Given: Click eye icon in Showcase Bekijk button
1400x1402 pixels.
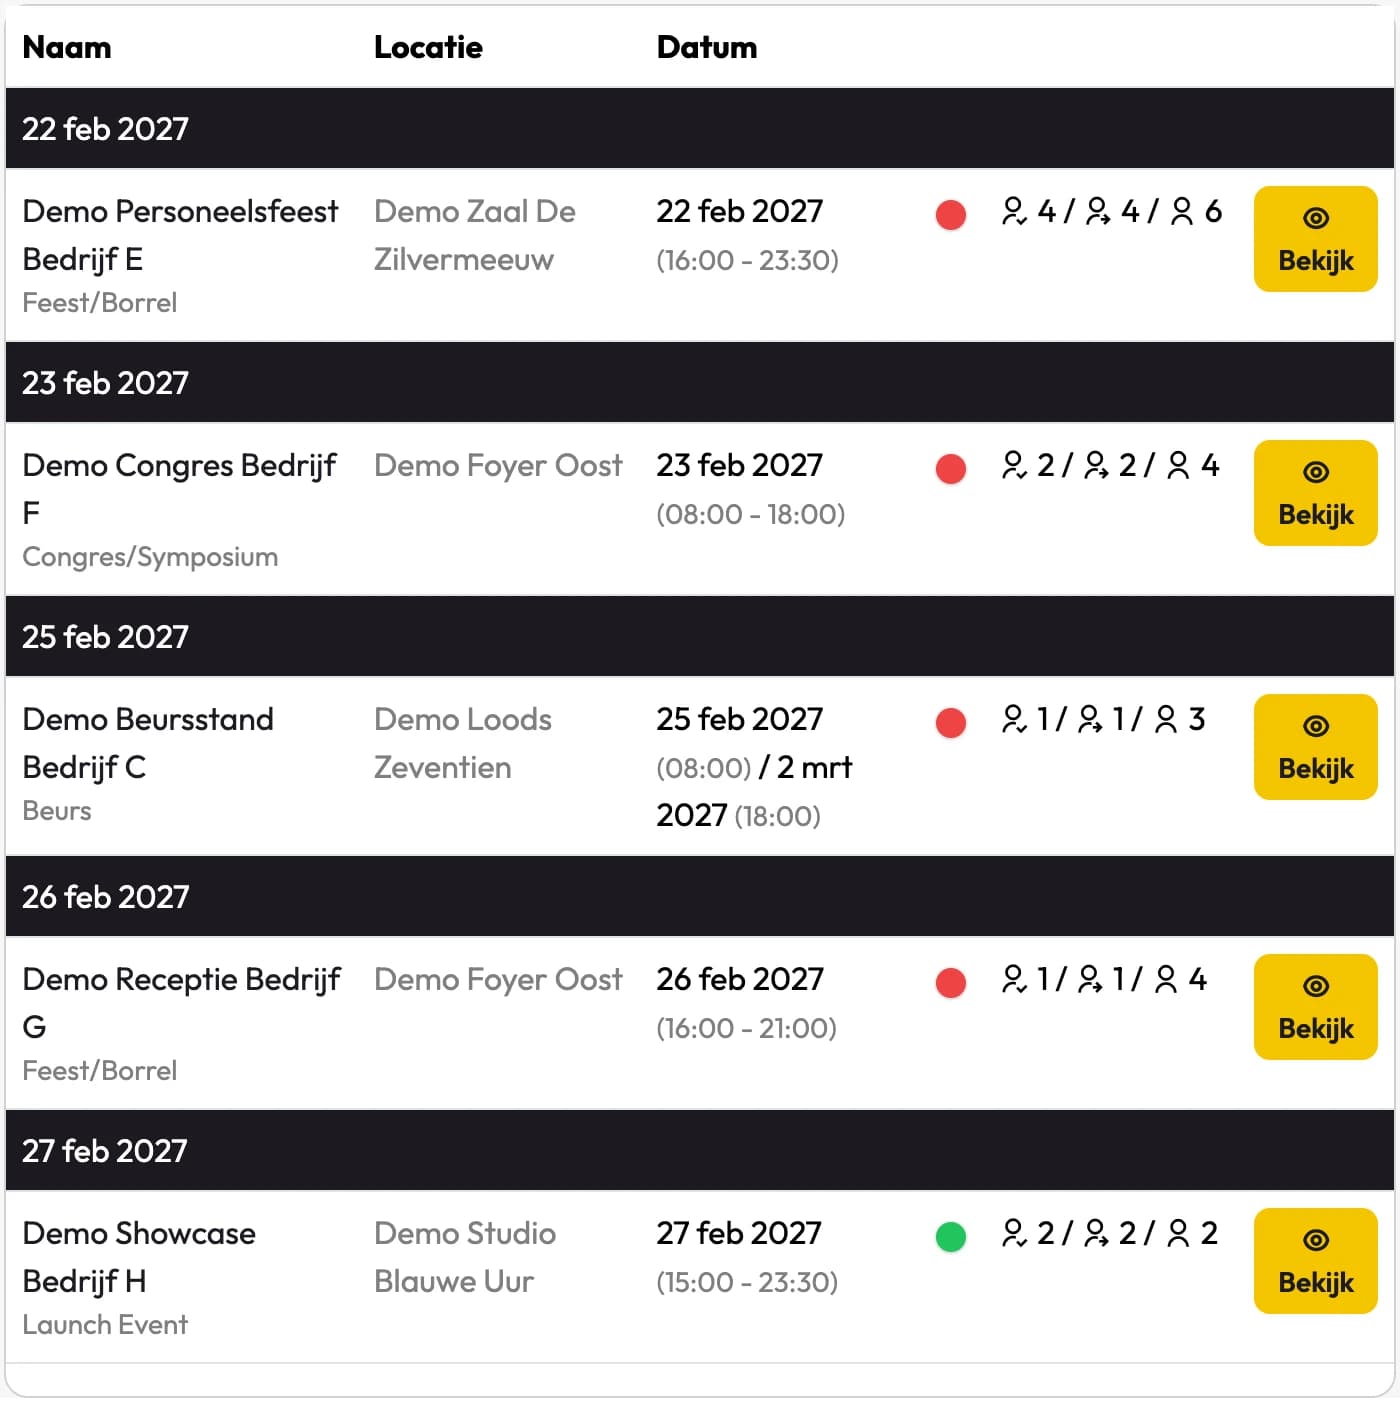Looking at the screenshot, I should tap(1316, 1240).
